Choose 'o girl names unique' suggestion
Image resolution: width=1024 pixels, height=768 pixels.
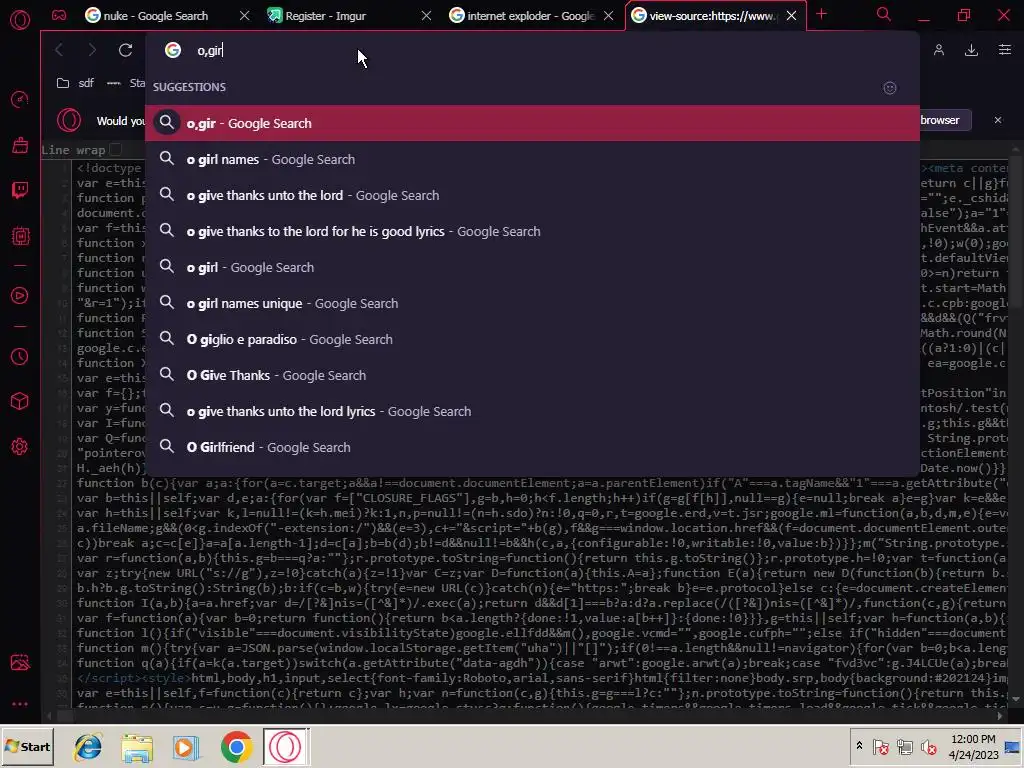(532, 303)
